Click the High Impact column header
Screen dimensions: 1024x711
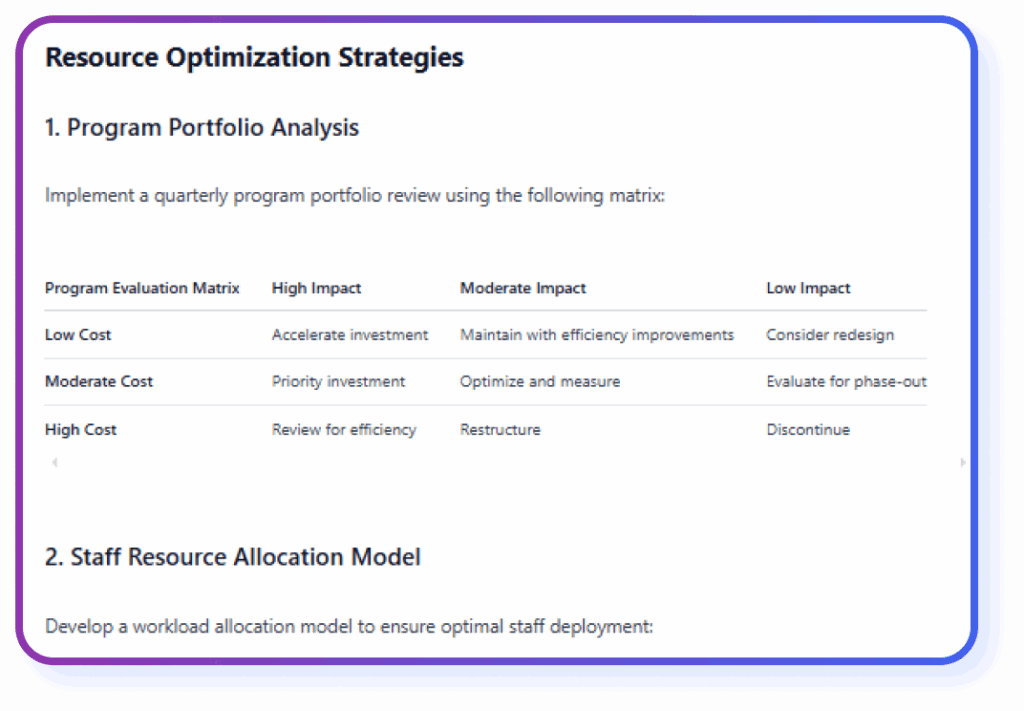[x=316, y=288]
